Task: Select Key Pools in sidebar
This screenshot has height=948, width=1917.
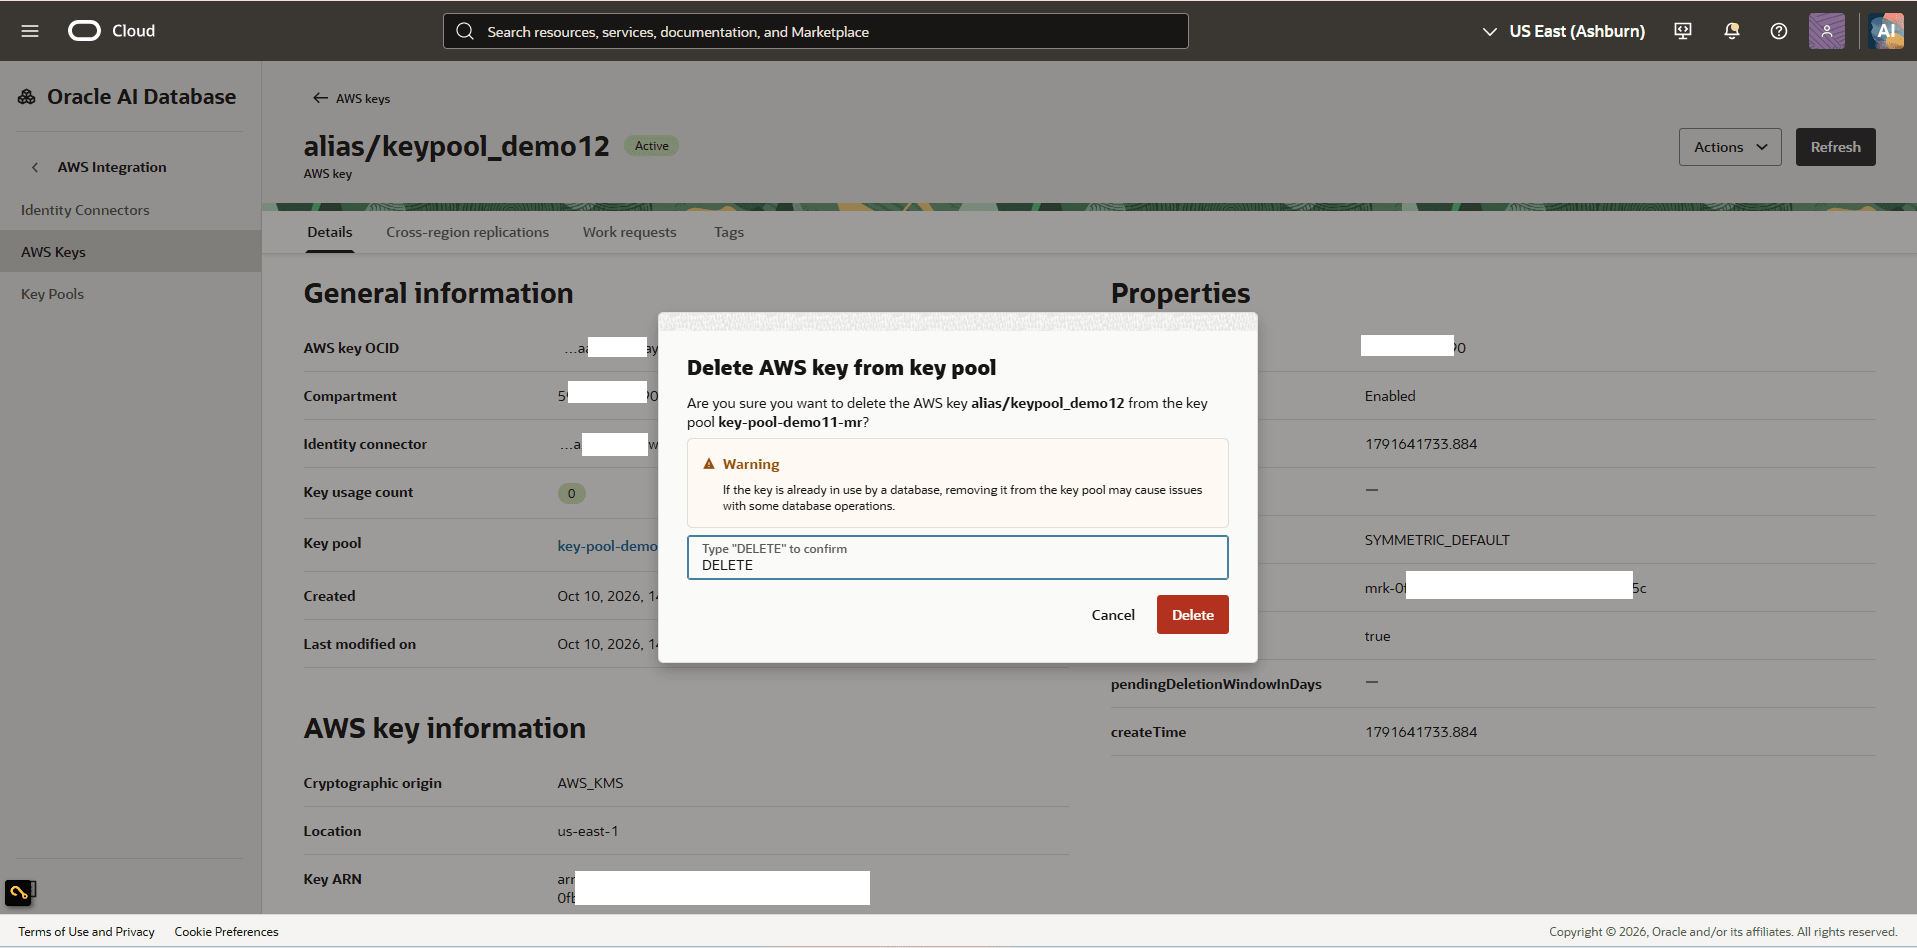Action: point(52,294)
